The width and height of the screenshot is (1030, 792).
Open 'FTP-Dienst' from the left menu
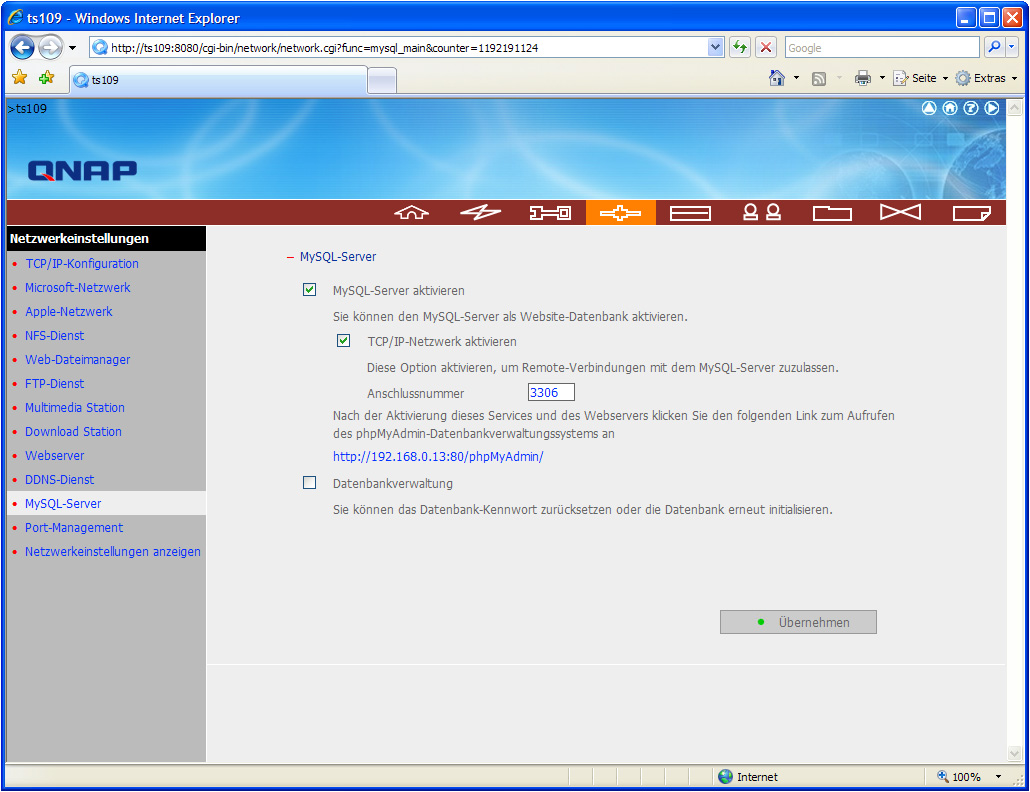[55, 383]
